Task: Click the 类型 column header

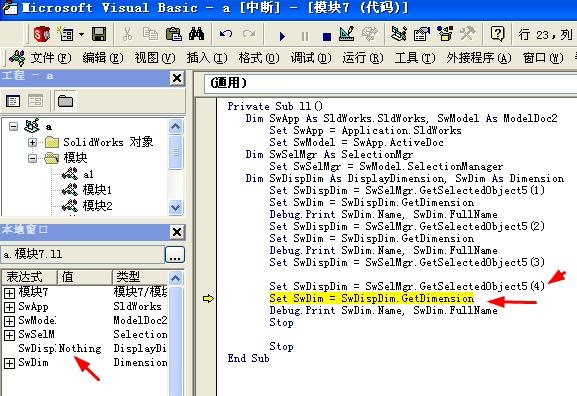Action: pyautogui.click(x=140, y=277)
